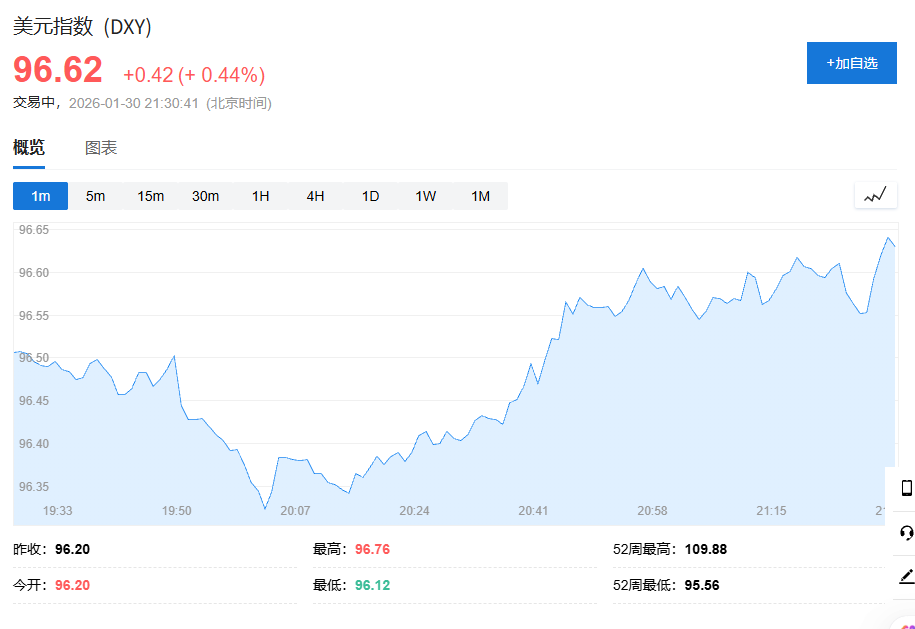The width and height of the screenshot is (915, 629).
Task: Click the 20:41 time label on the chart
Action: coord(533,511)
